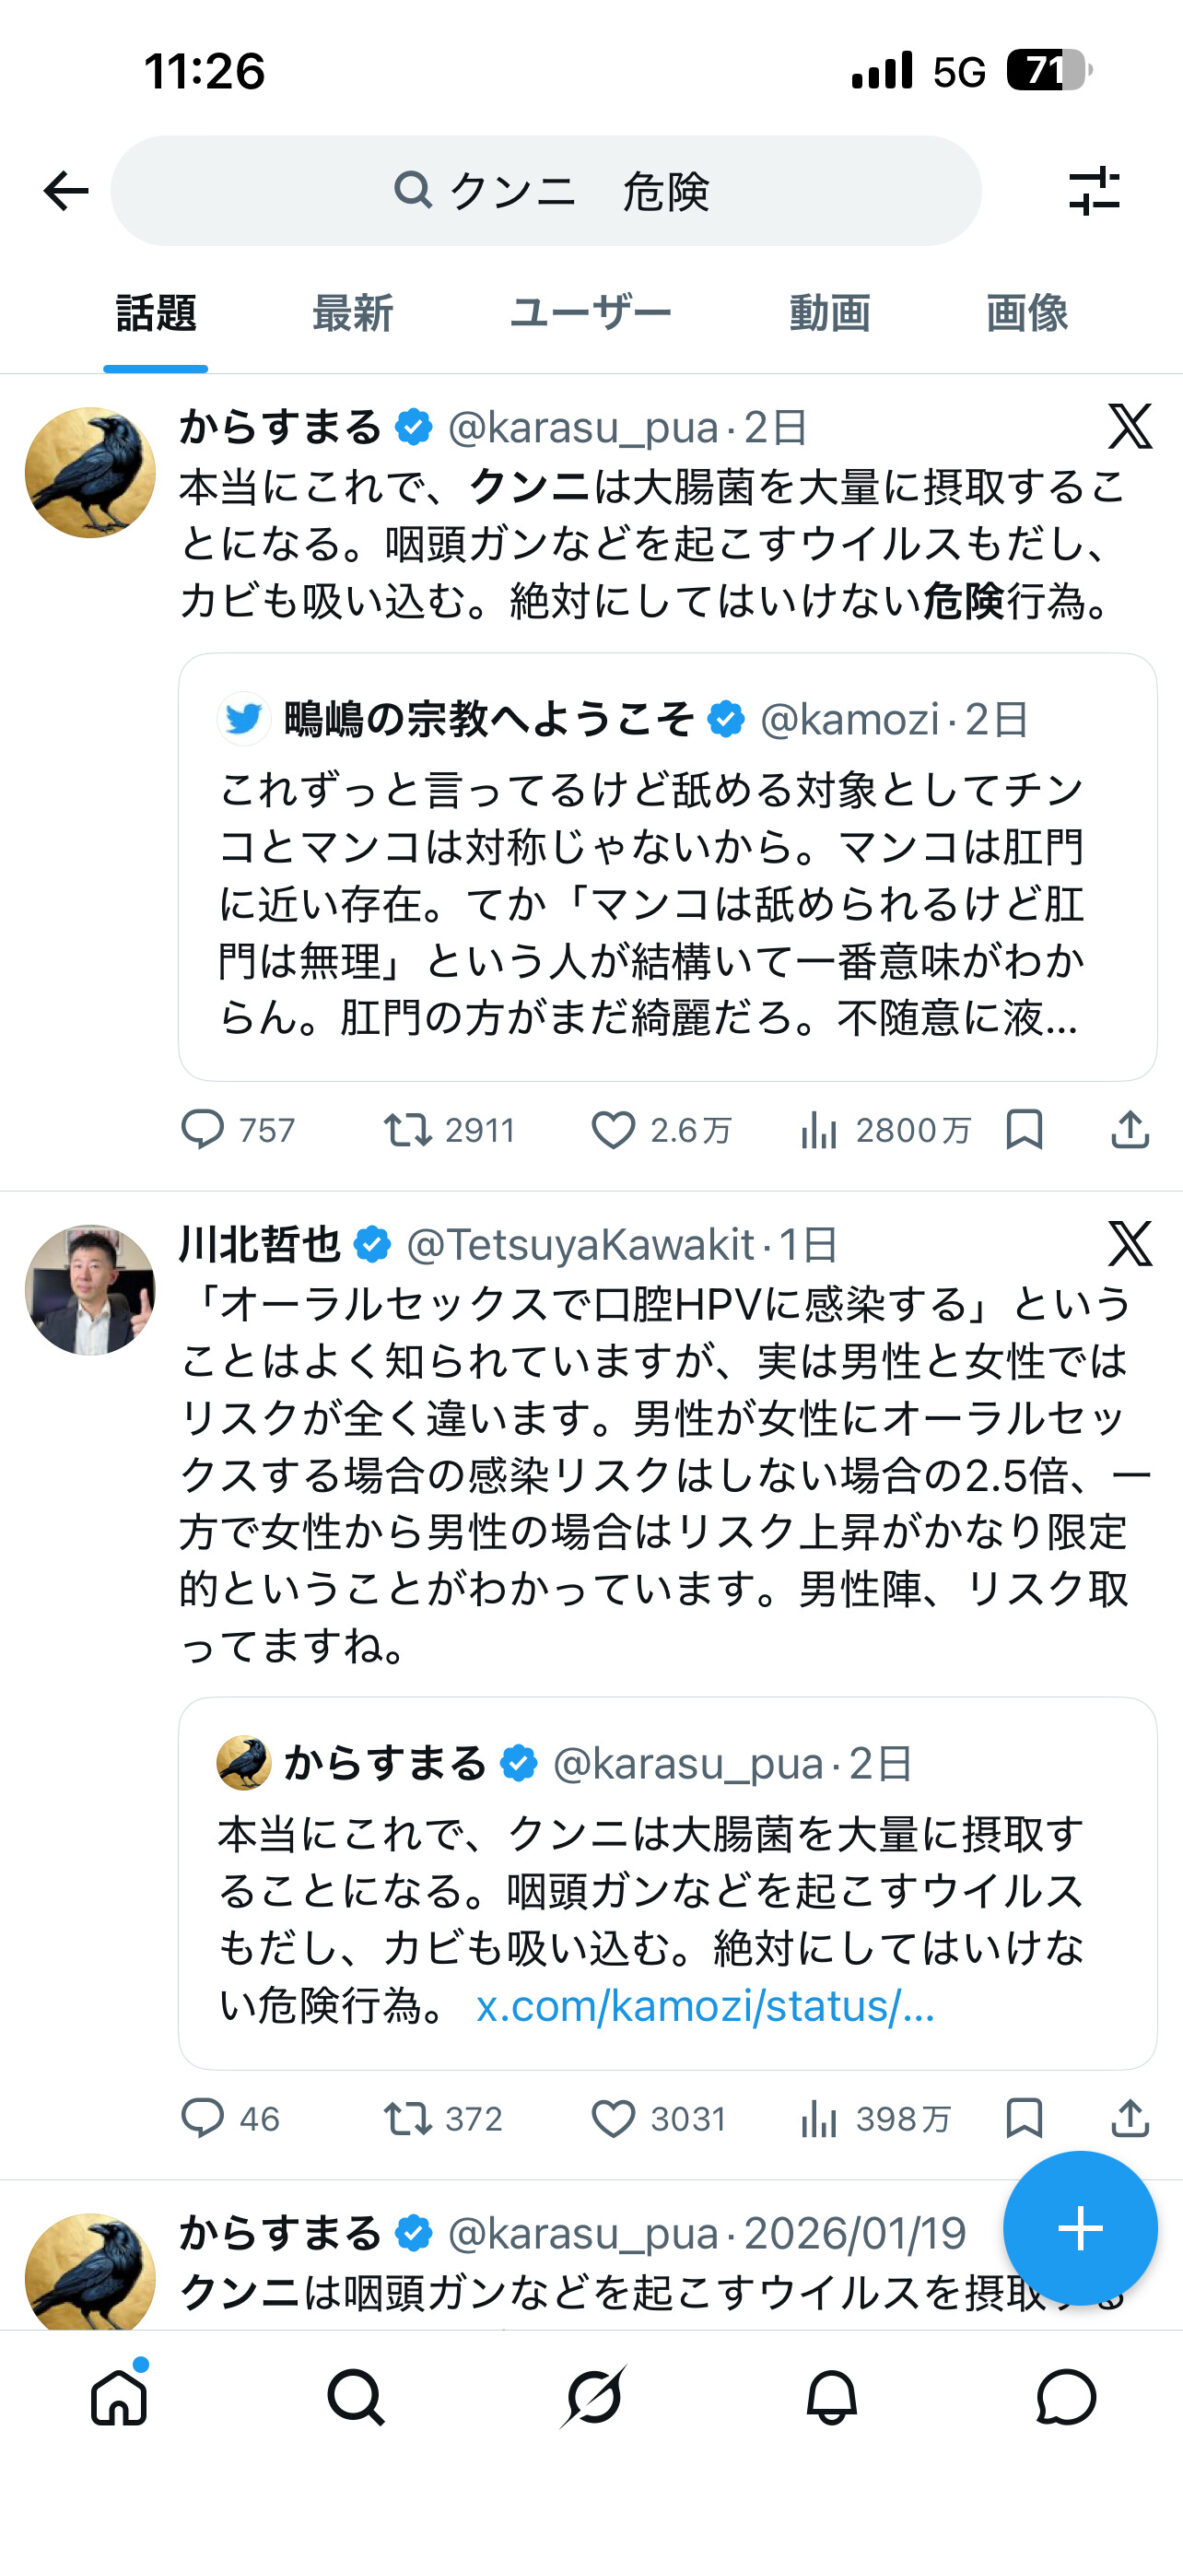This screenshot has width=1183, height=2560.
Task: Open notifications bell in bottom bar
Action: point(831,2396)
